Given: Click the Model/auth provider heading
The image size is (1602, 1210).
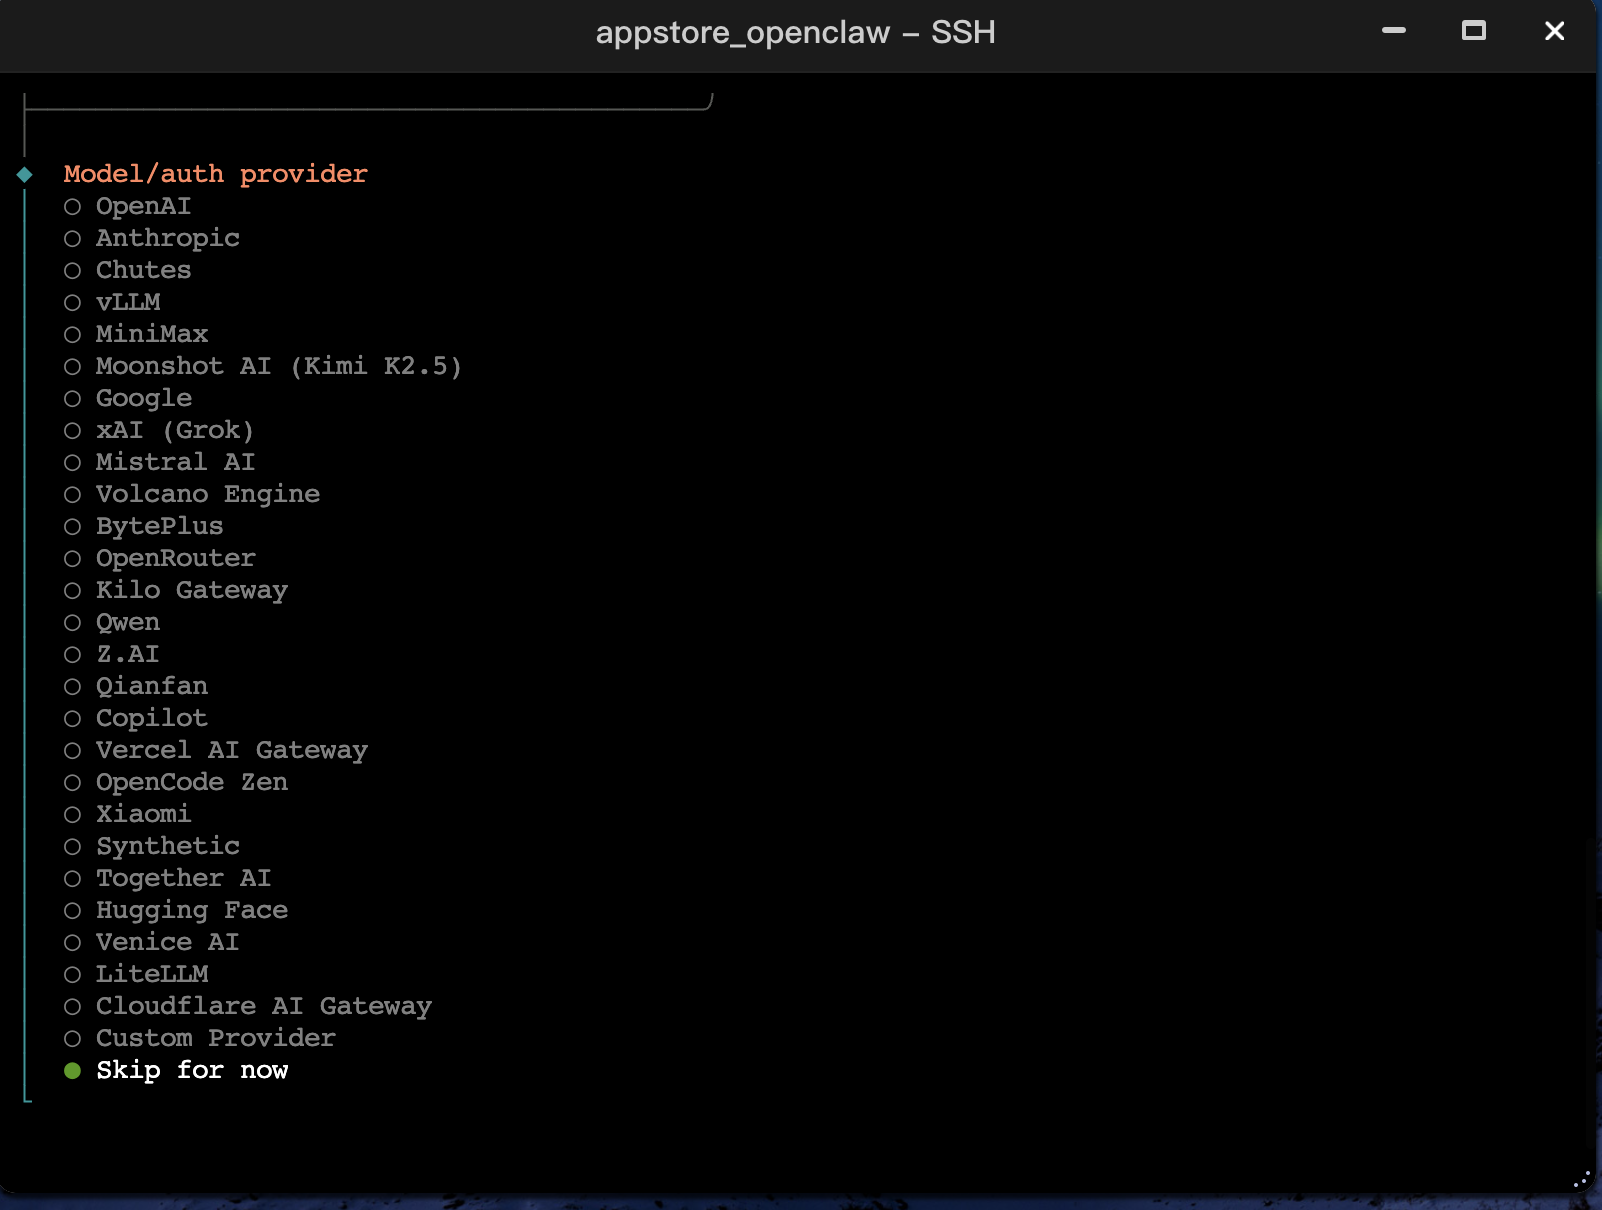Looking at the screenshot, I should coord(215,174).
